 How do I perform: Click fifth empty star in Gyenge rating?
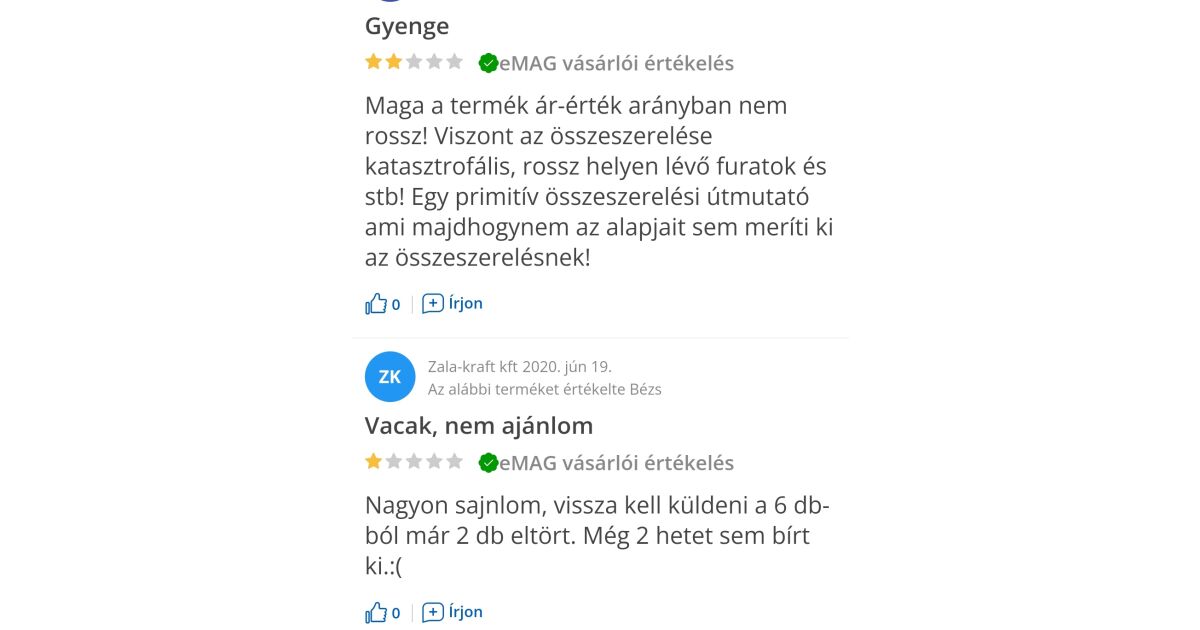[x=454, y=62]
